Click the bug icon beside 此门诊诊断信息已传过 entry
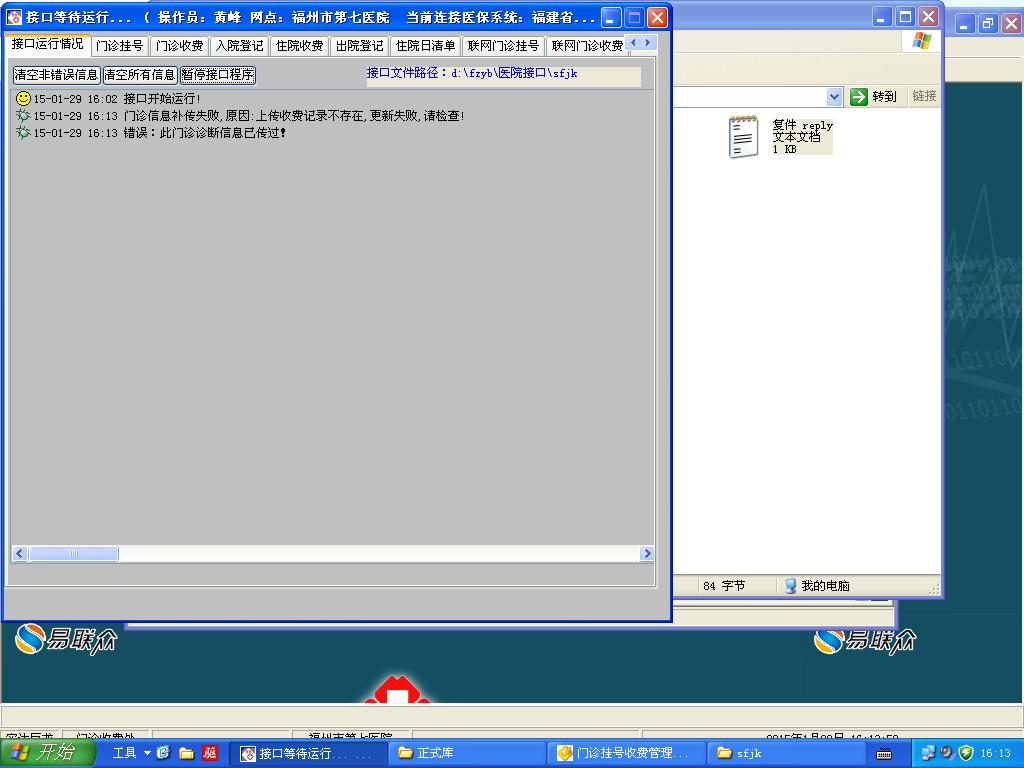Image resolution: width=1024 pixels, height=768 pixels. click(23, 133)
